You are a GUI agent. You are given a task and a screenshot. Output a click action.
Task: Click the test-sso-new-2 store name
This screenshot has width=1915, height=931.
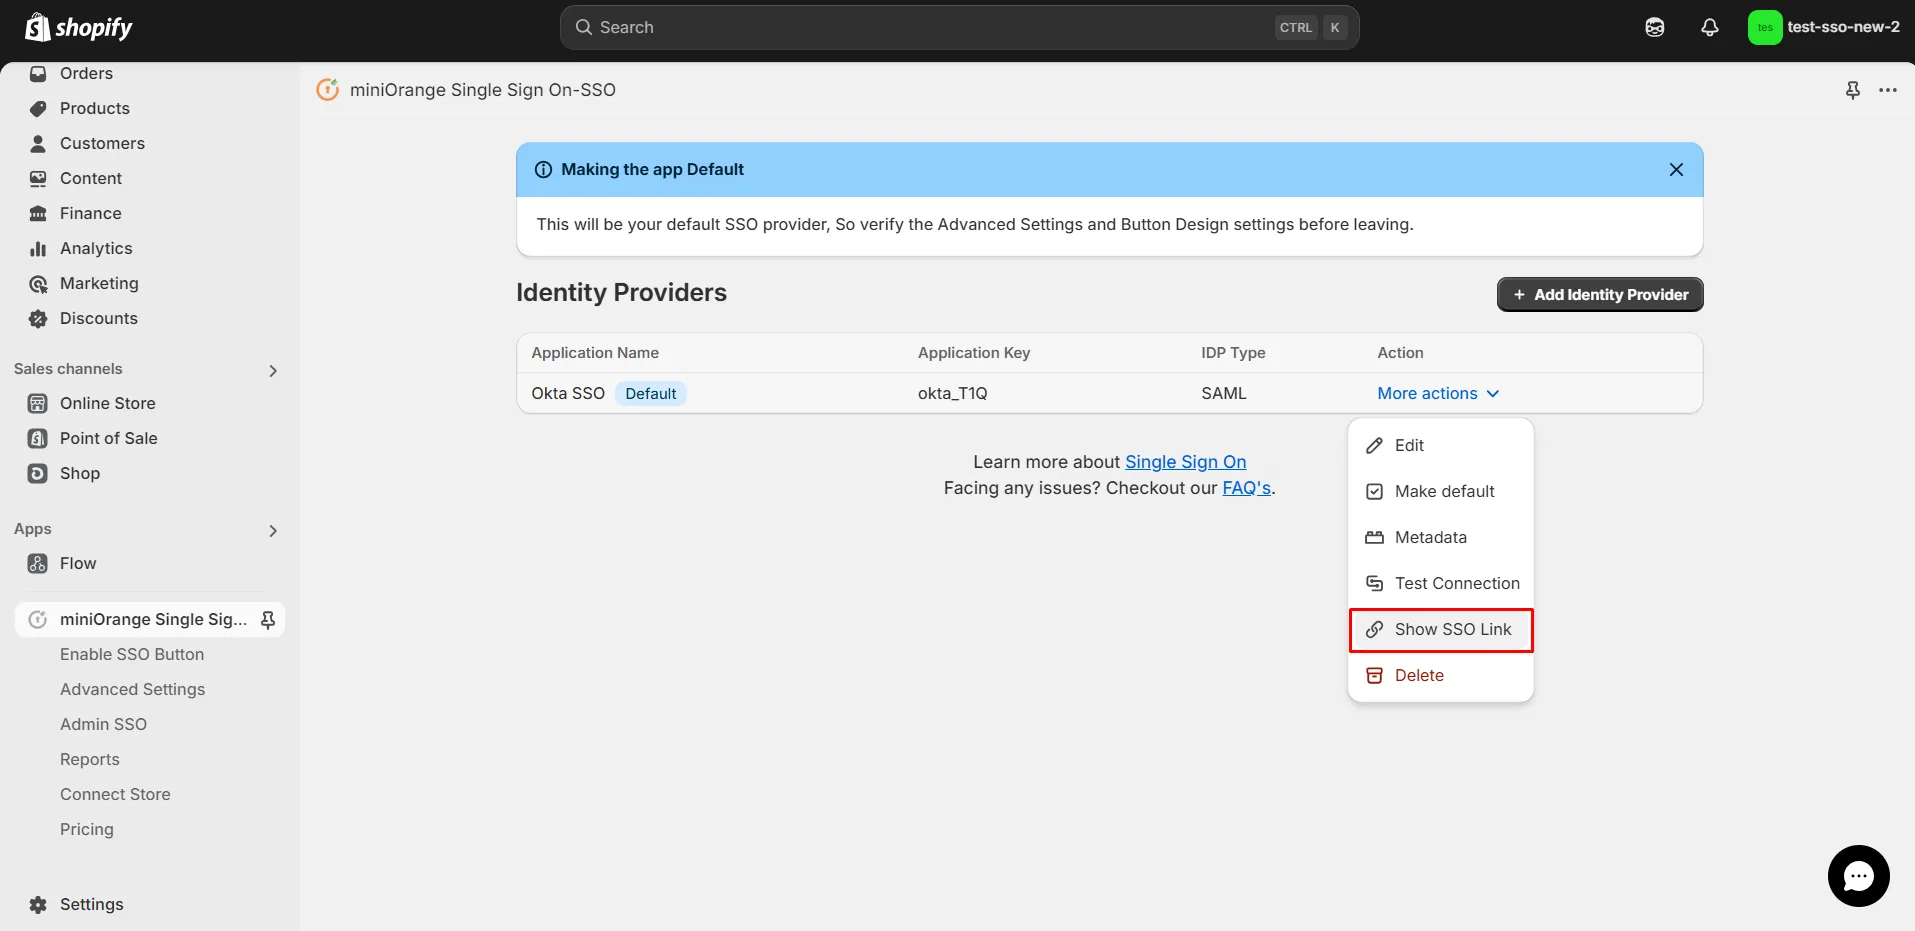[x=1843, y=27]
